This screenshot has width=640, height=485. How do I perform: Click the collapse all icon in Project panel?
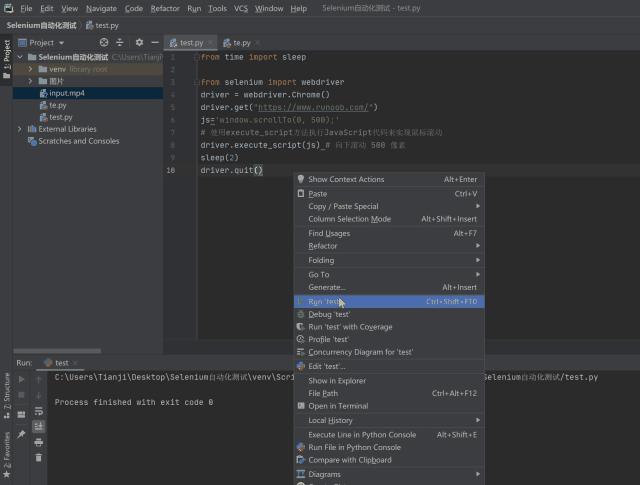point(121,43)
